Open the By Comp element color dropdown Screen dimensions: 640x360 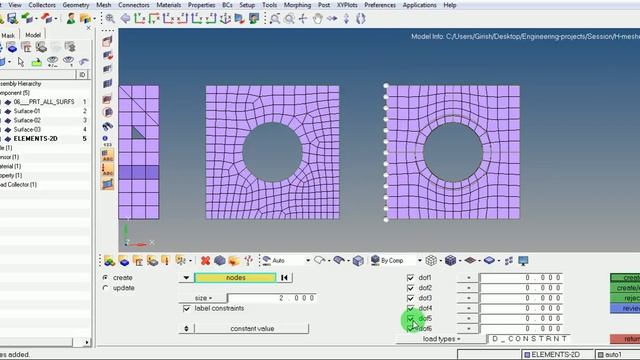pos(419,260)
